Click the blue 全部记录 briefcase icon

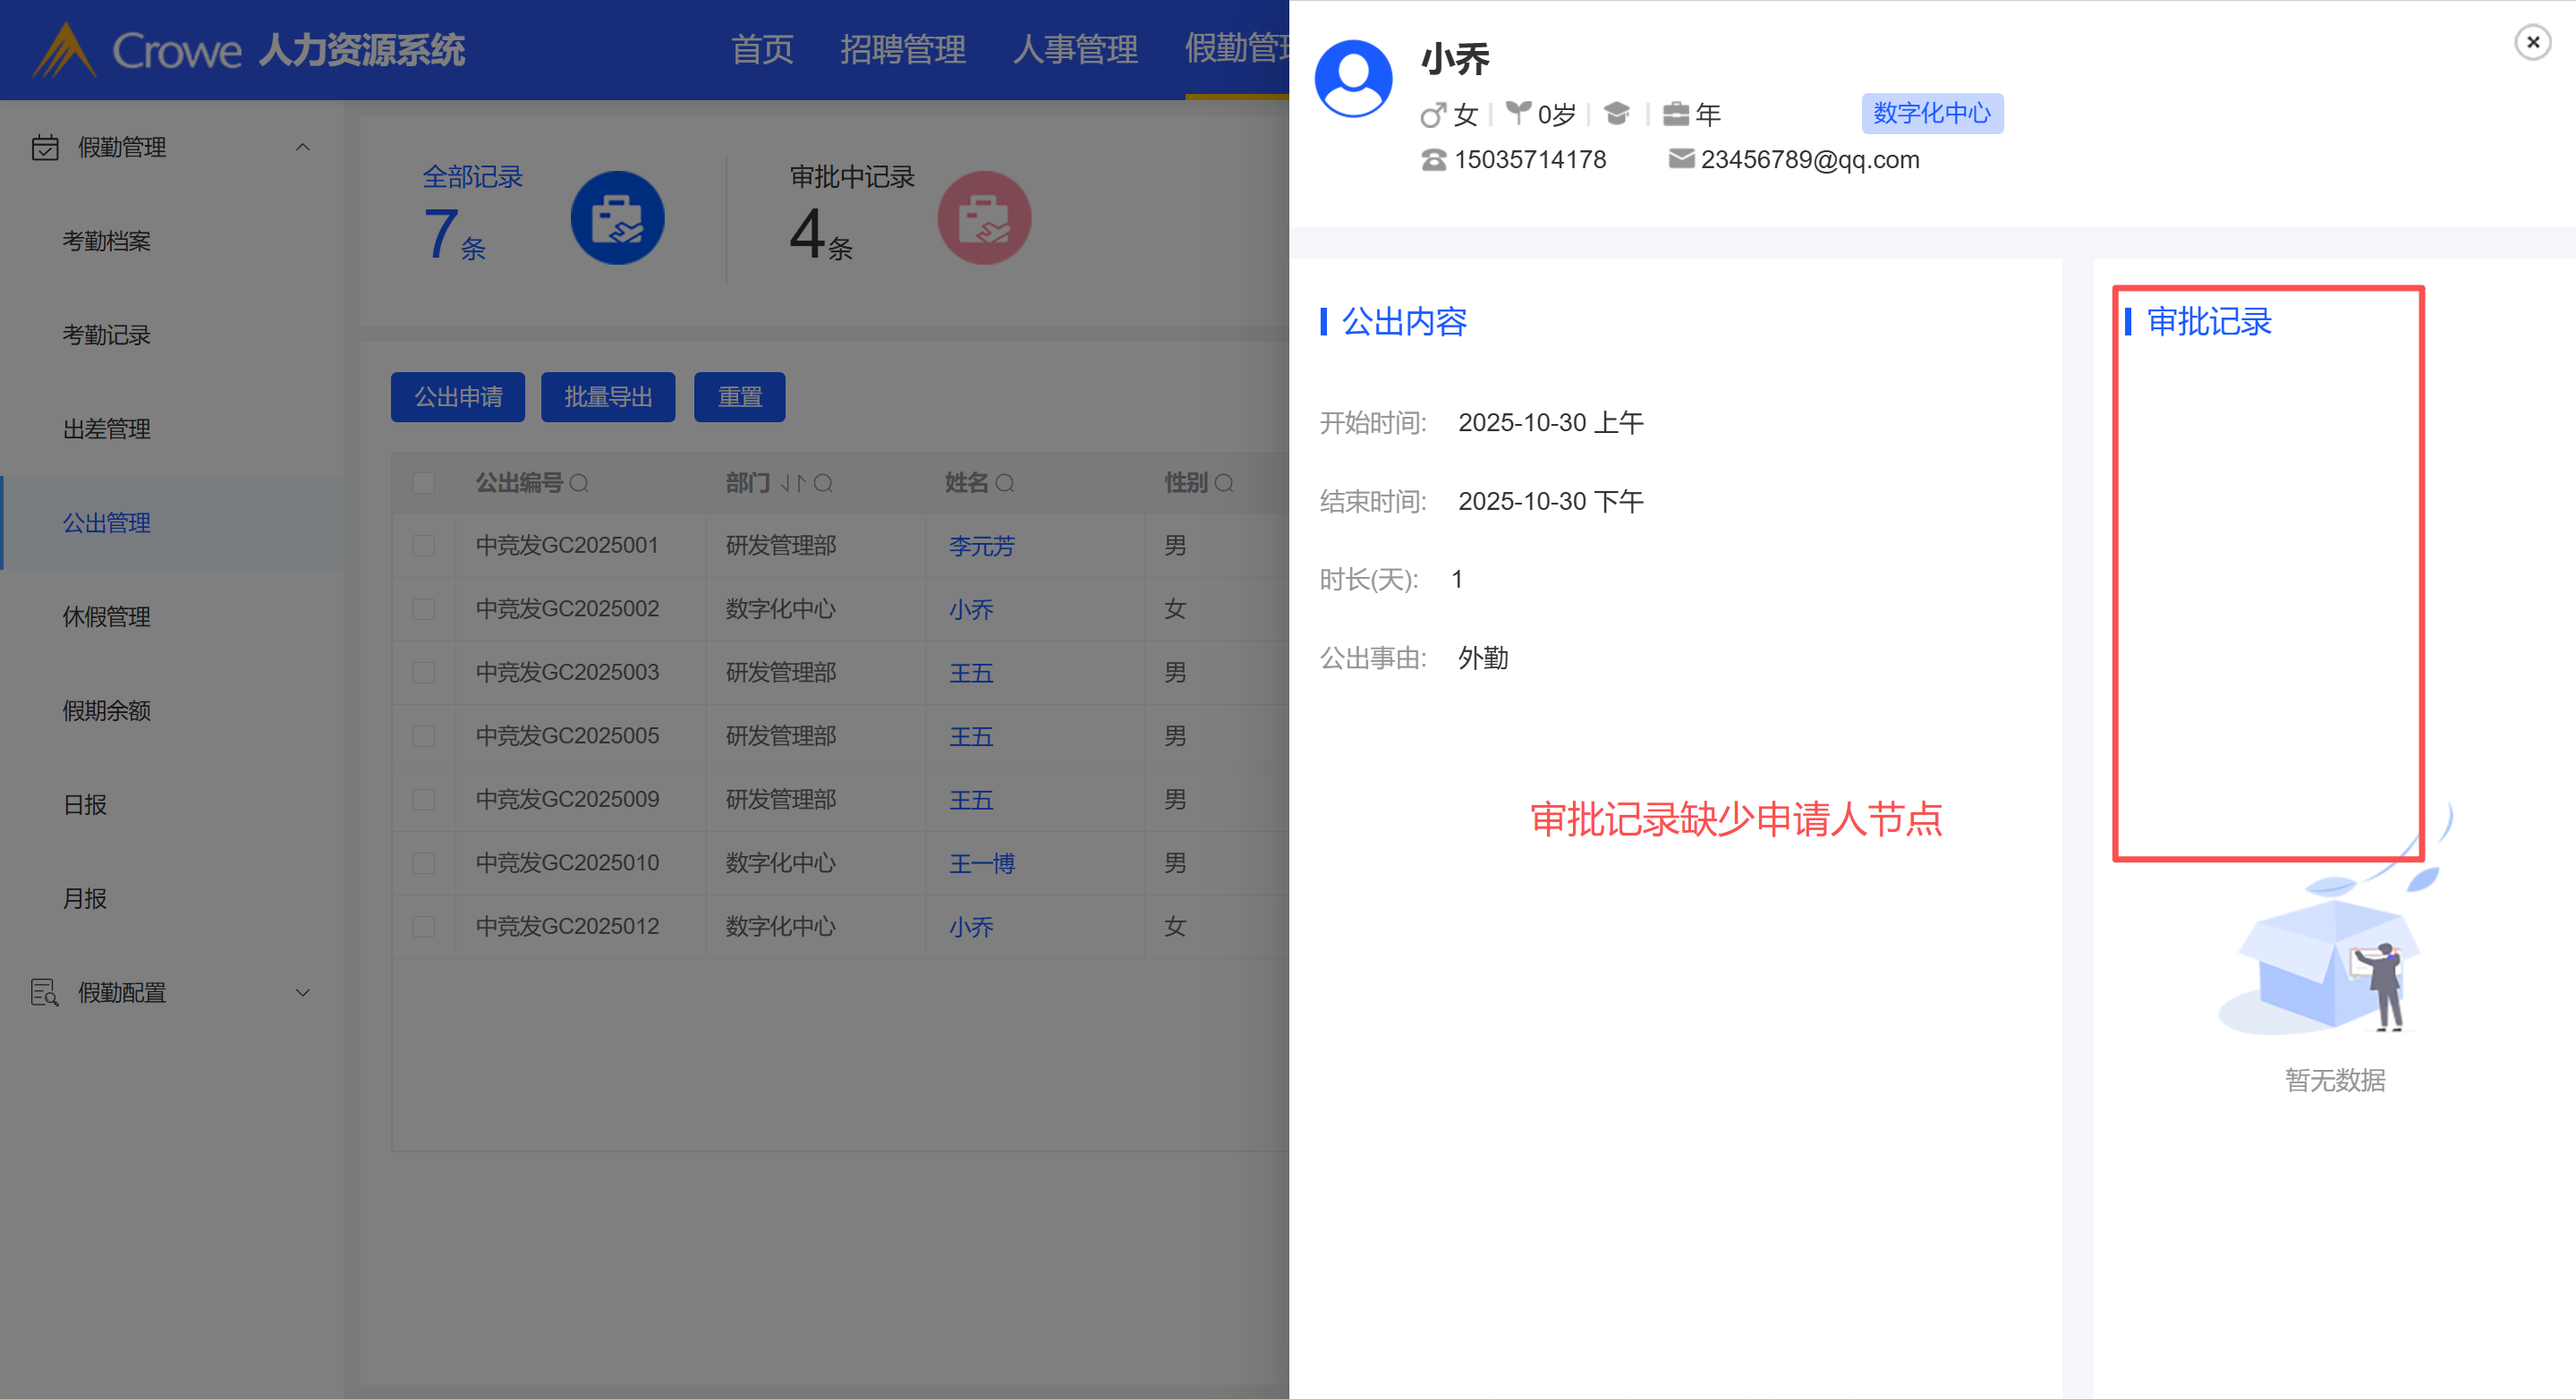click(617, 218)
